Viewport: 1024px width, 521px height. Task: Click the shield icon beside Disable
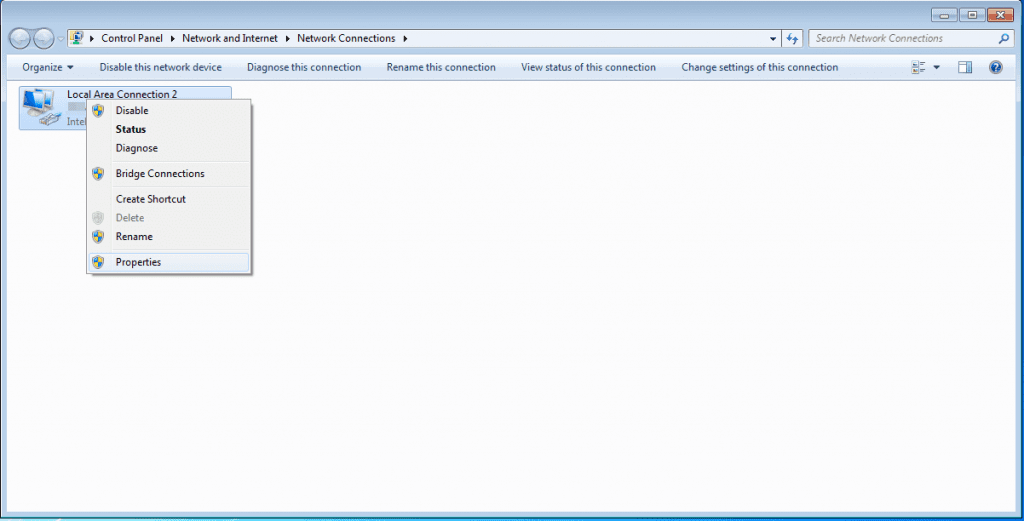point(98,110)
